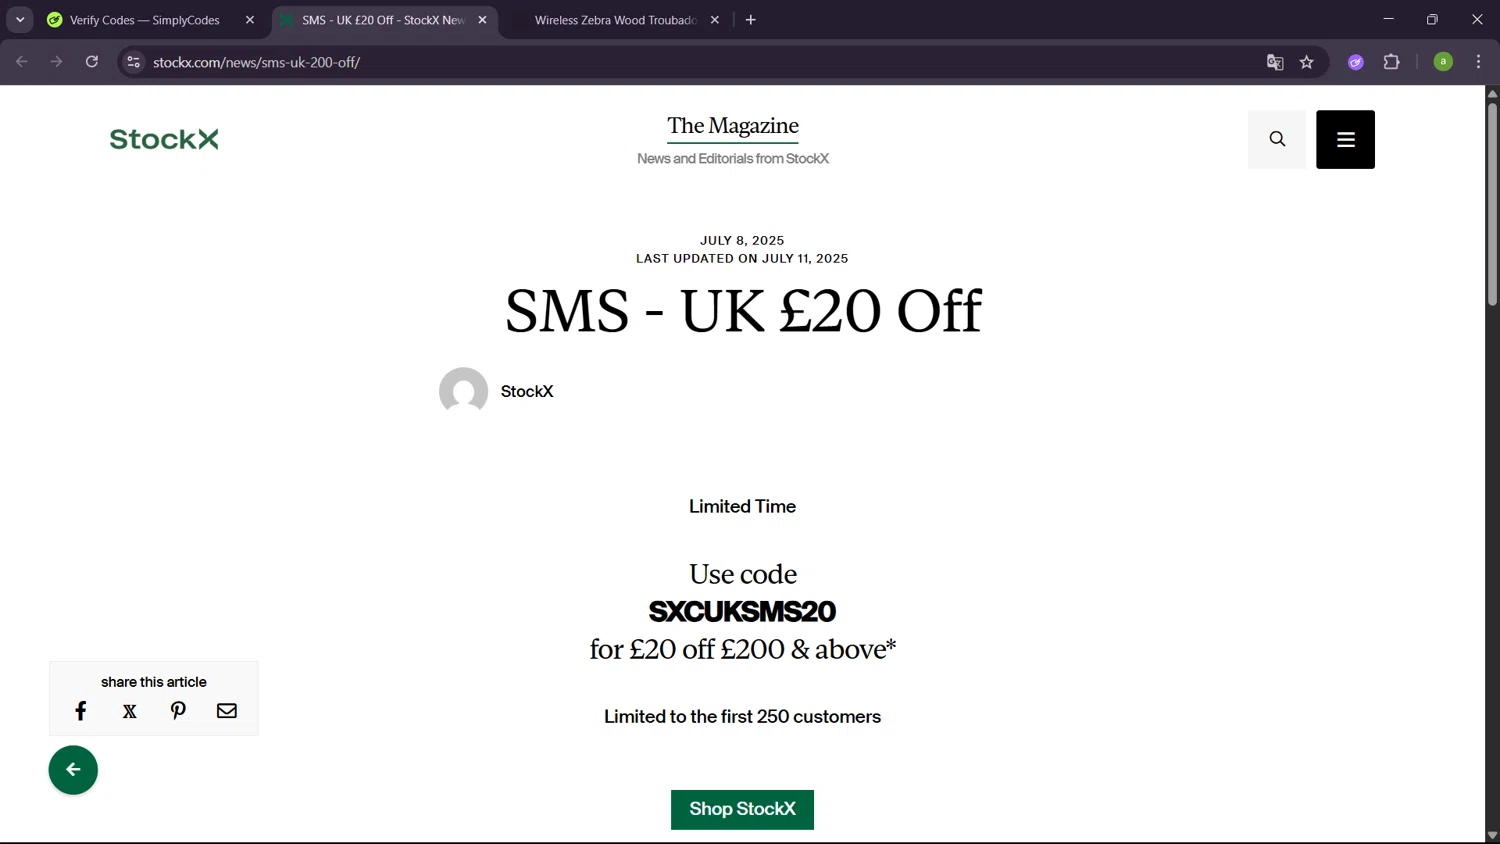This screenshot has width=1500, height=844.
Task: Open the black hamburger menu
Action: pyautogui.click(x=1345, y=139)
